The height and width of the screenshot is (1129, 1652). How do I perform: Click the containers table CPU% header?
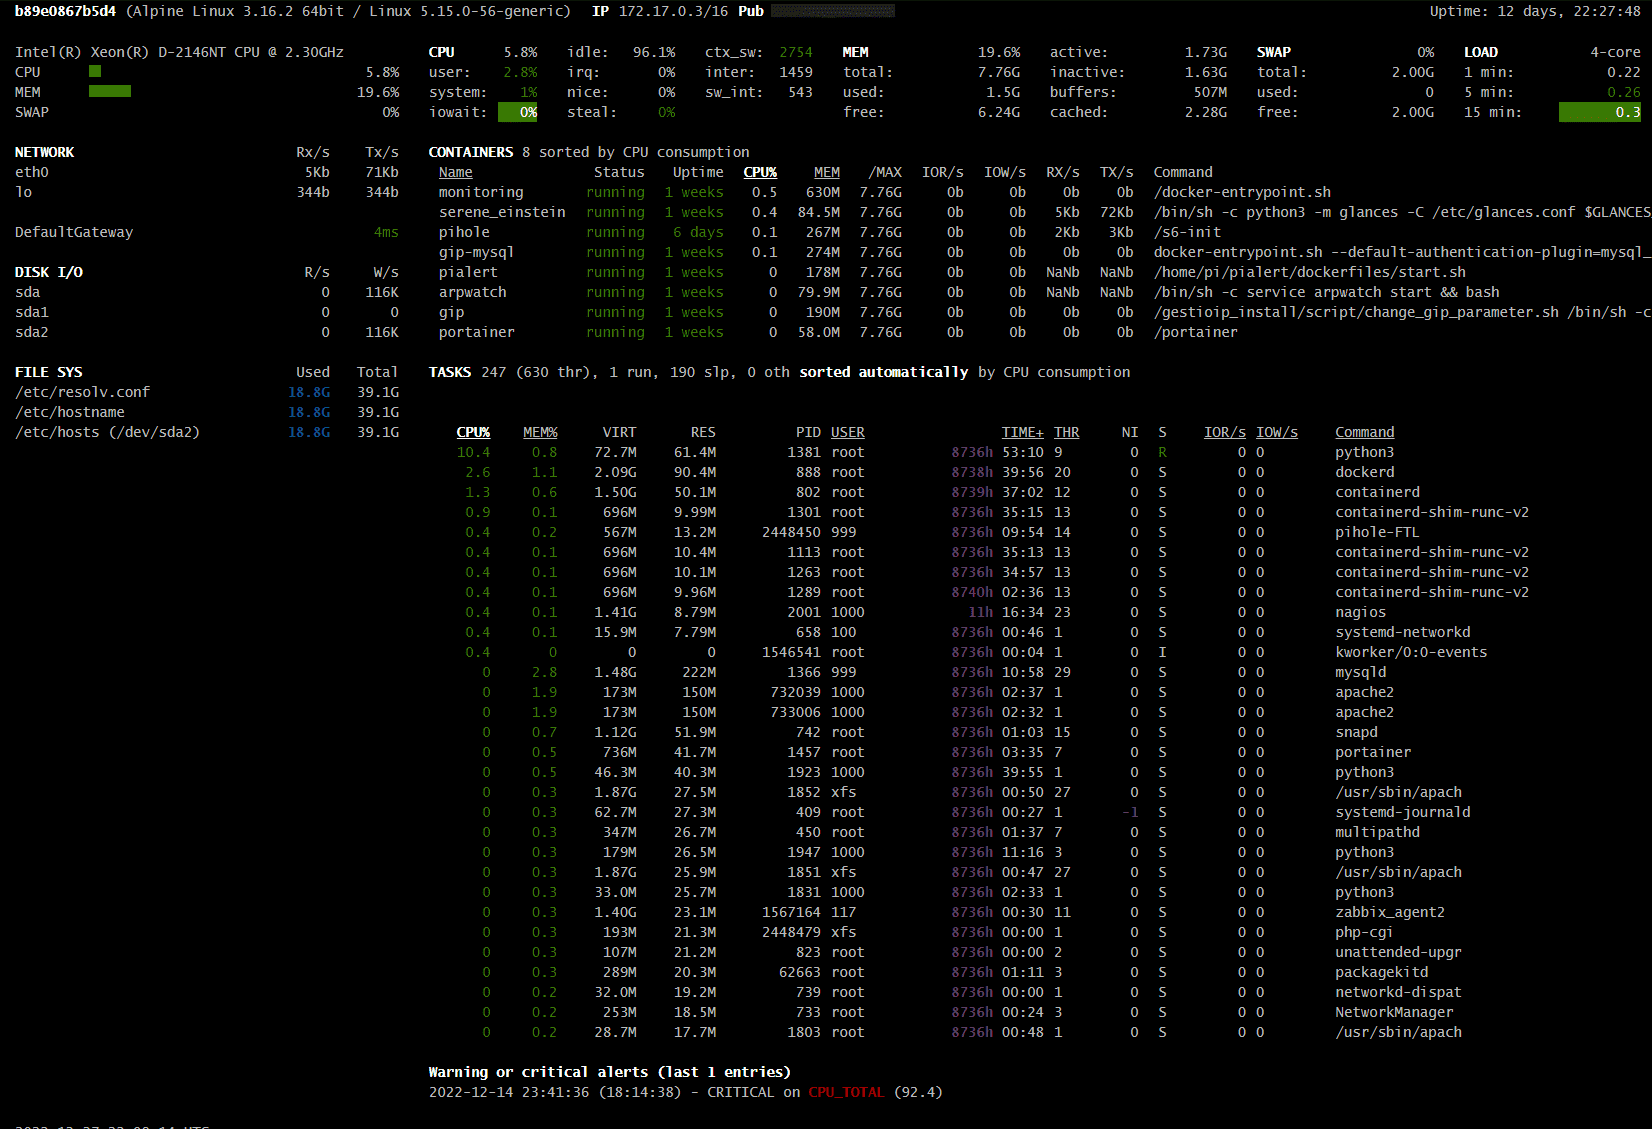coord(760,172)
